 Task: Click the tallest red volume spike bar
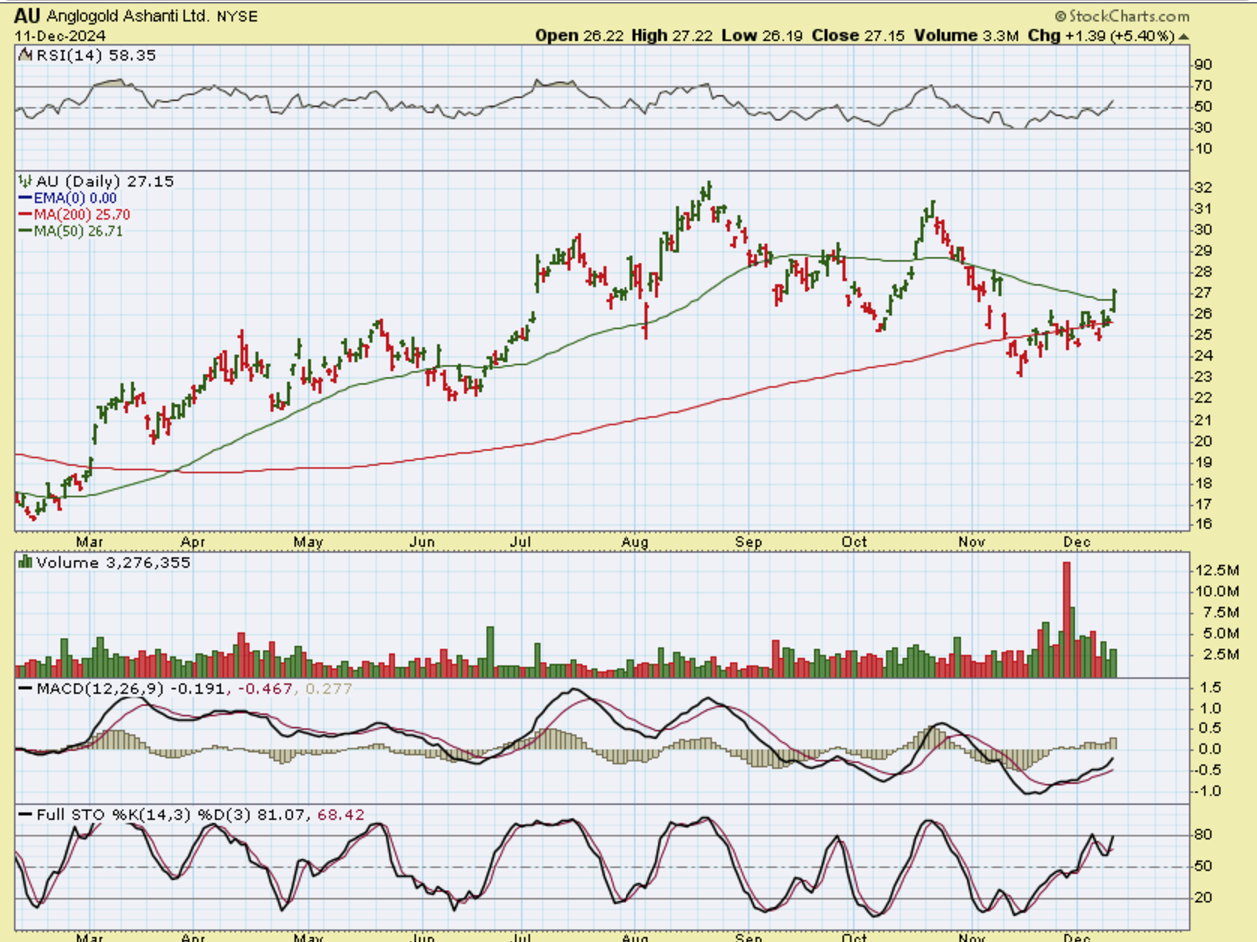tap(1066, 620)
